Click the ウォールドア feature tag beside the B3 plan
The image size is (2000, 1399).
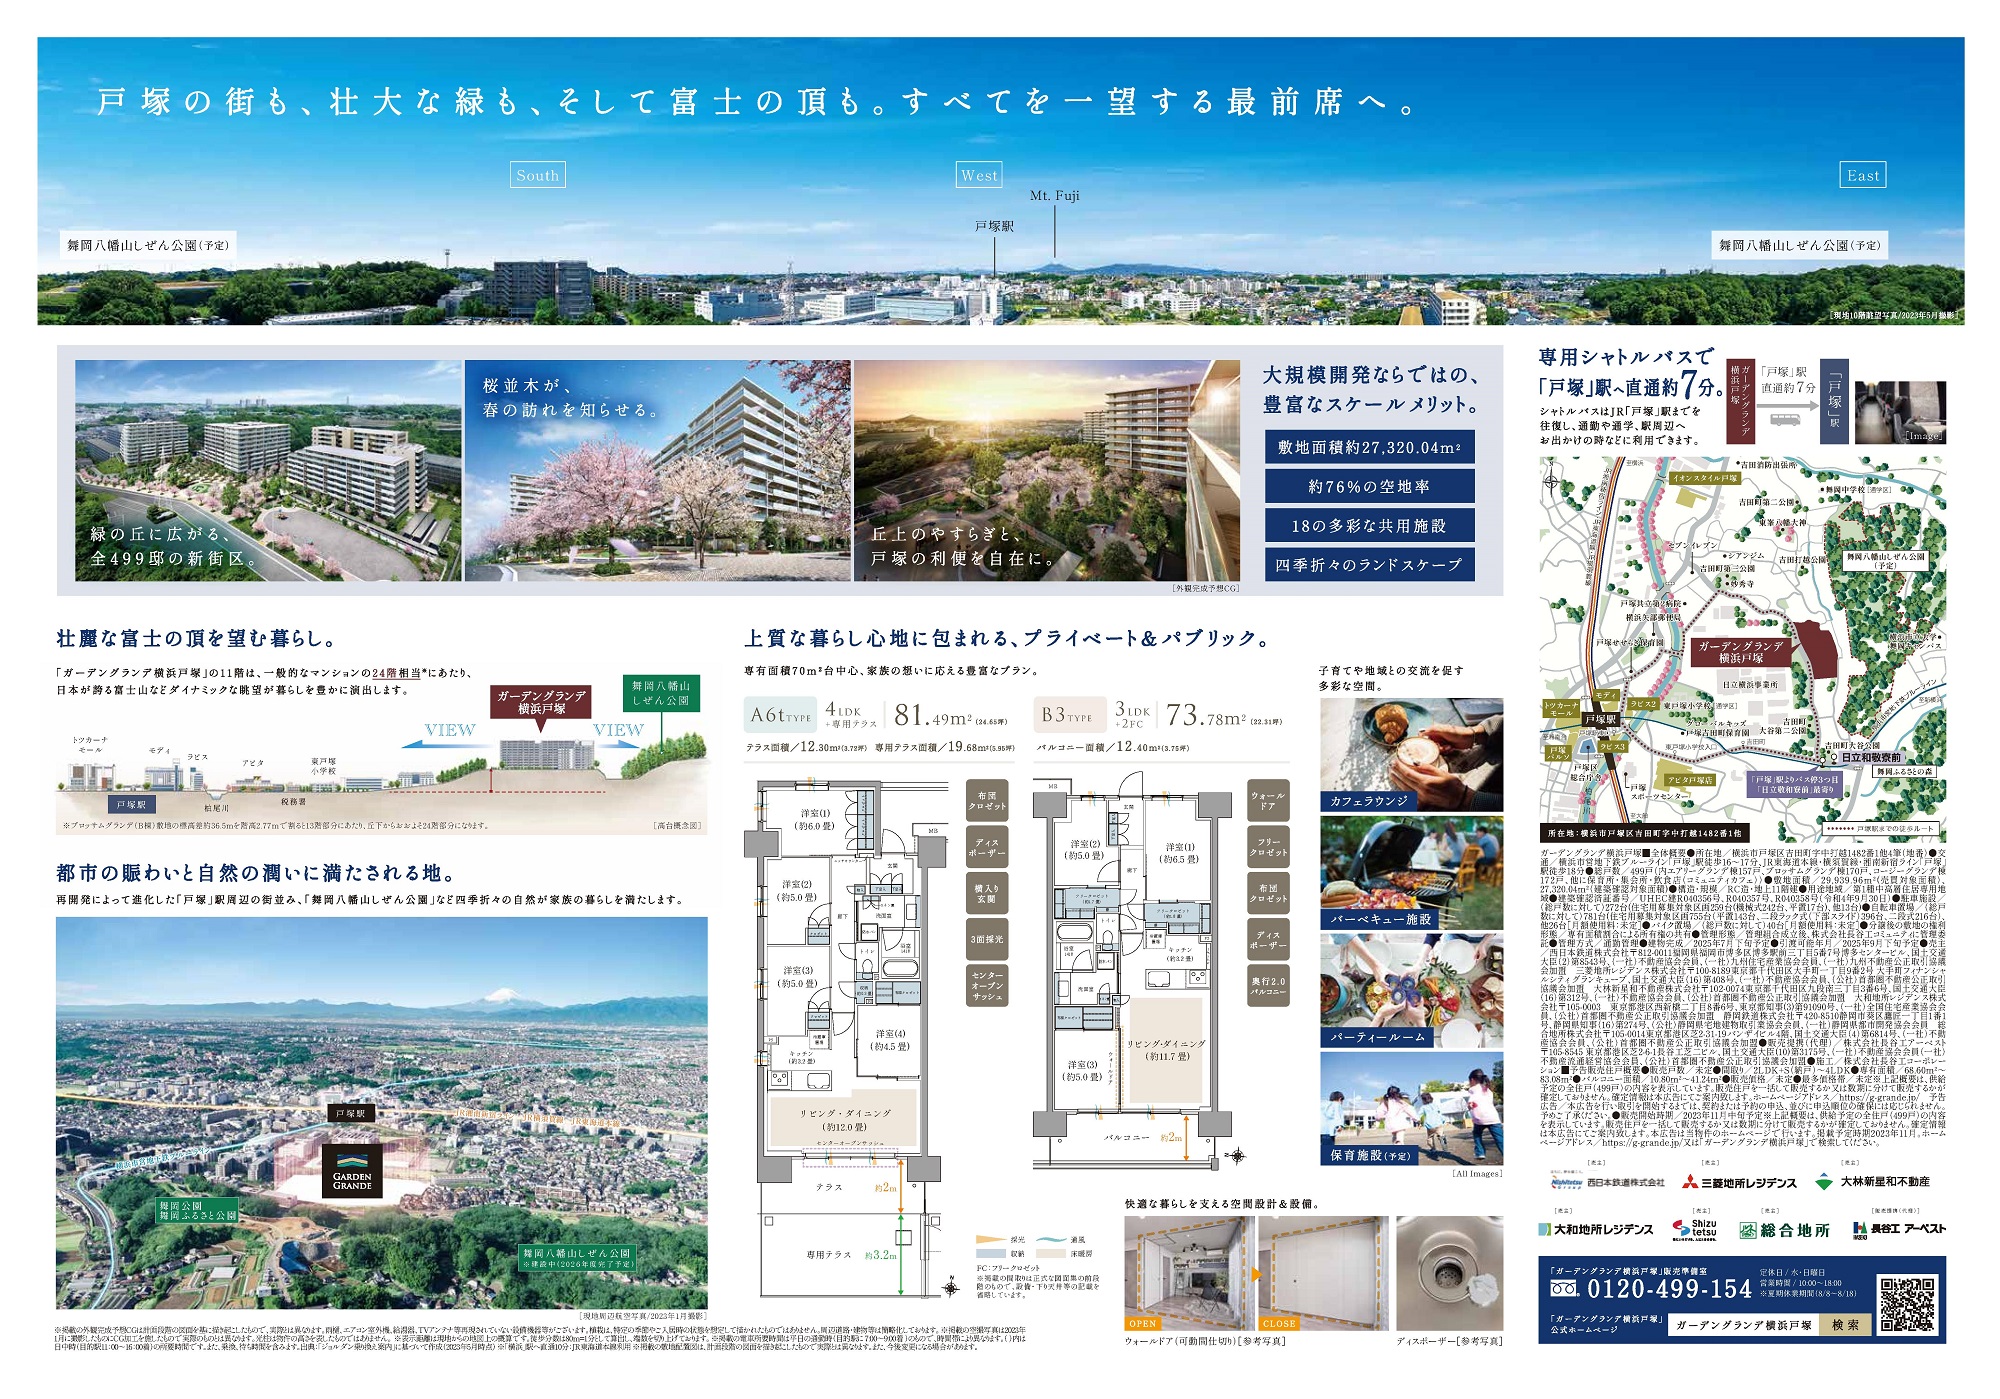click(x=1269, y=800)
